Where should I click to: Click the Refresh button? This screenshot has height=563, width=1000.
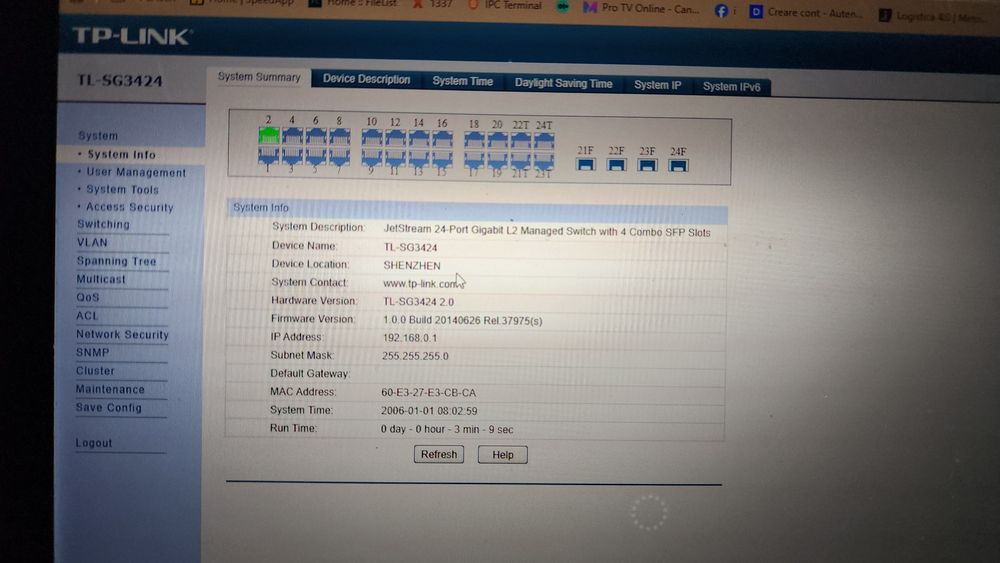[x=439, y=455]
